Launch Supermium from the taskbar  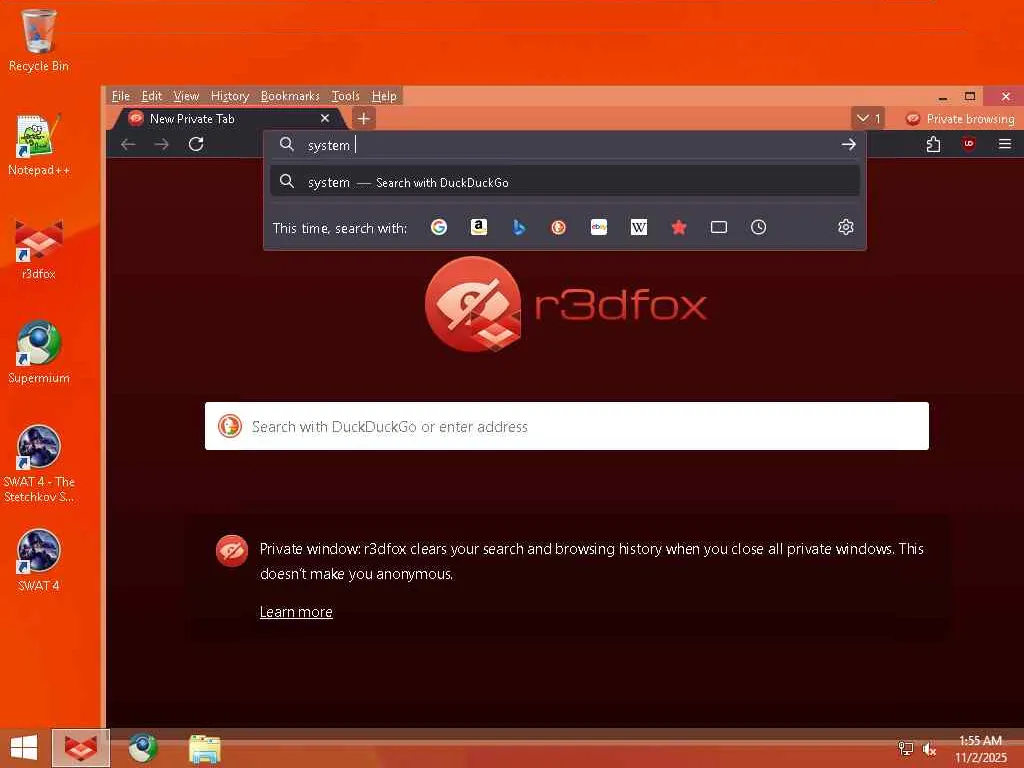pos(142,748)
